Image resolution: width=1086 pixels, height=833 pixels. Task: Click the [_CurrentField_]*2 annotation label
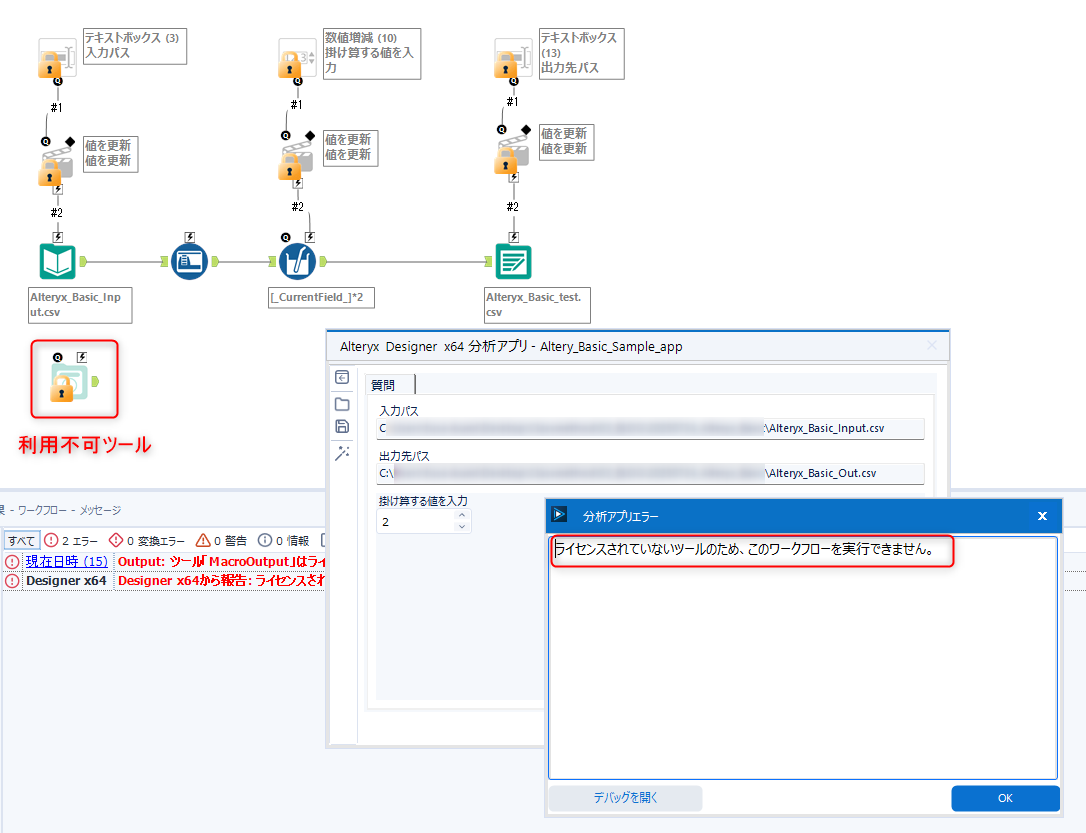click(x=321, y=298)
